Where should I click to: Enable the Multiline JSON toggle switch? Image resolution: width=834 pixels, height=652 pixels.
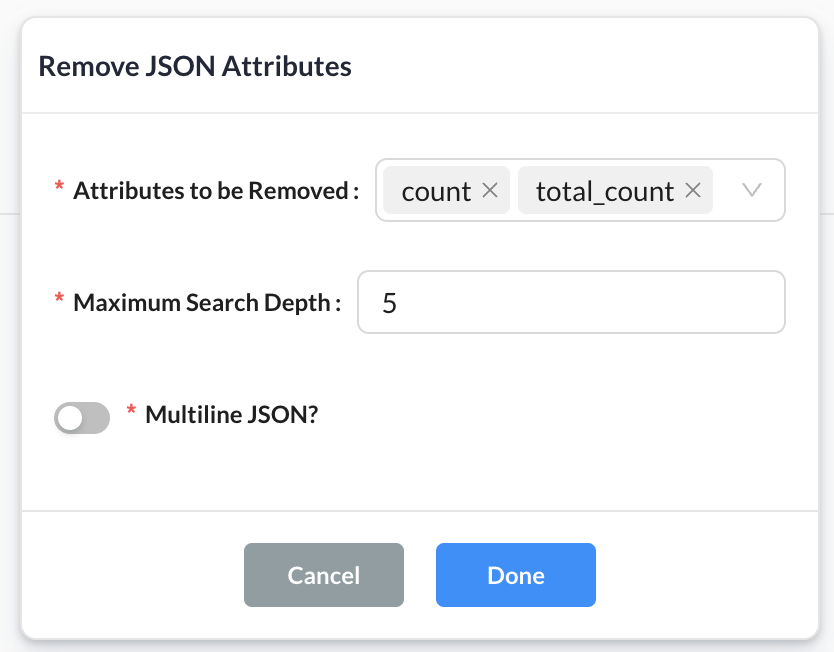[82, 418]
